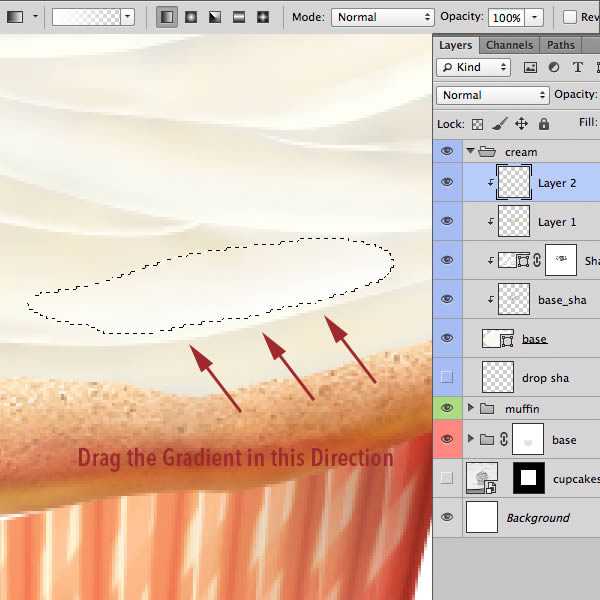The height and width of the screenshot is (600, 600).
Task: Select the Diamond Gradient style
Action: tap(263, 17)
